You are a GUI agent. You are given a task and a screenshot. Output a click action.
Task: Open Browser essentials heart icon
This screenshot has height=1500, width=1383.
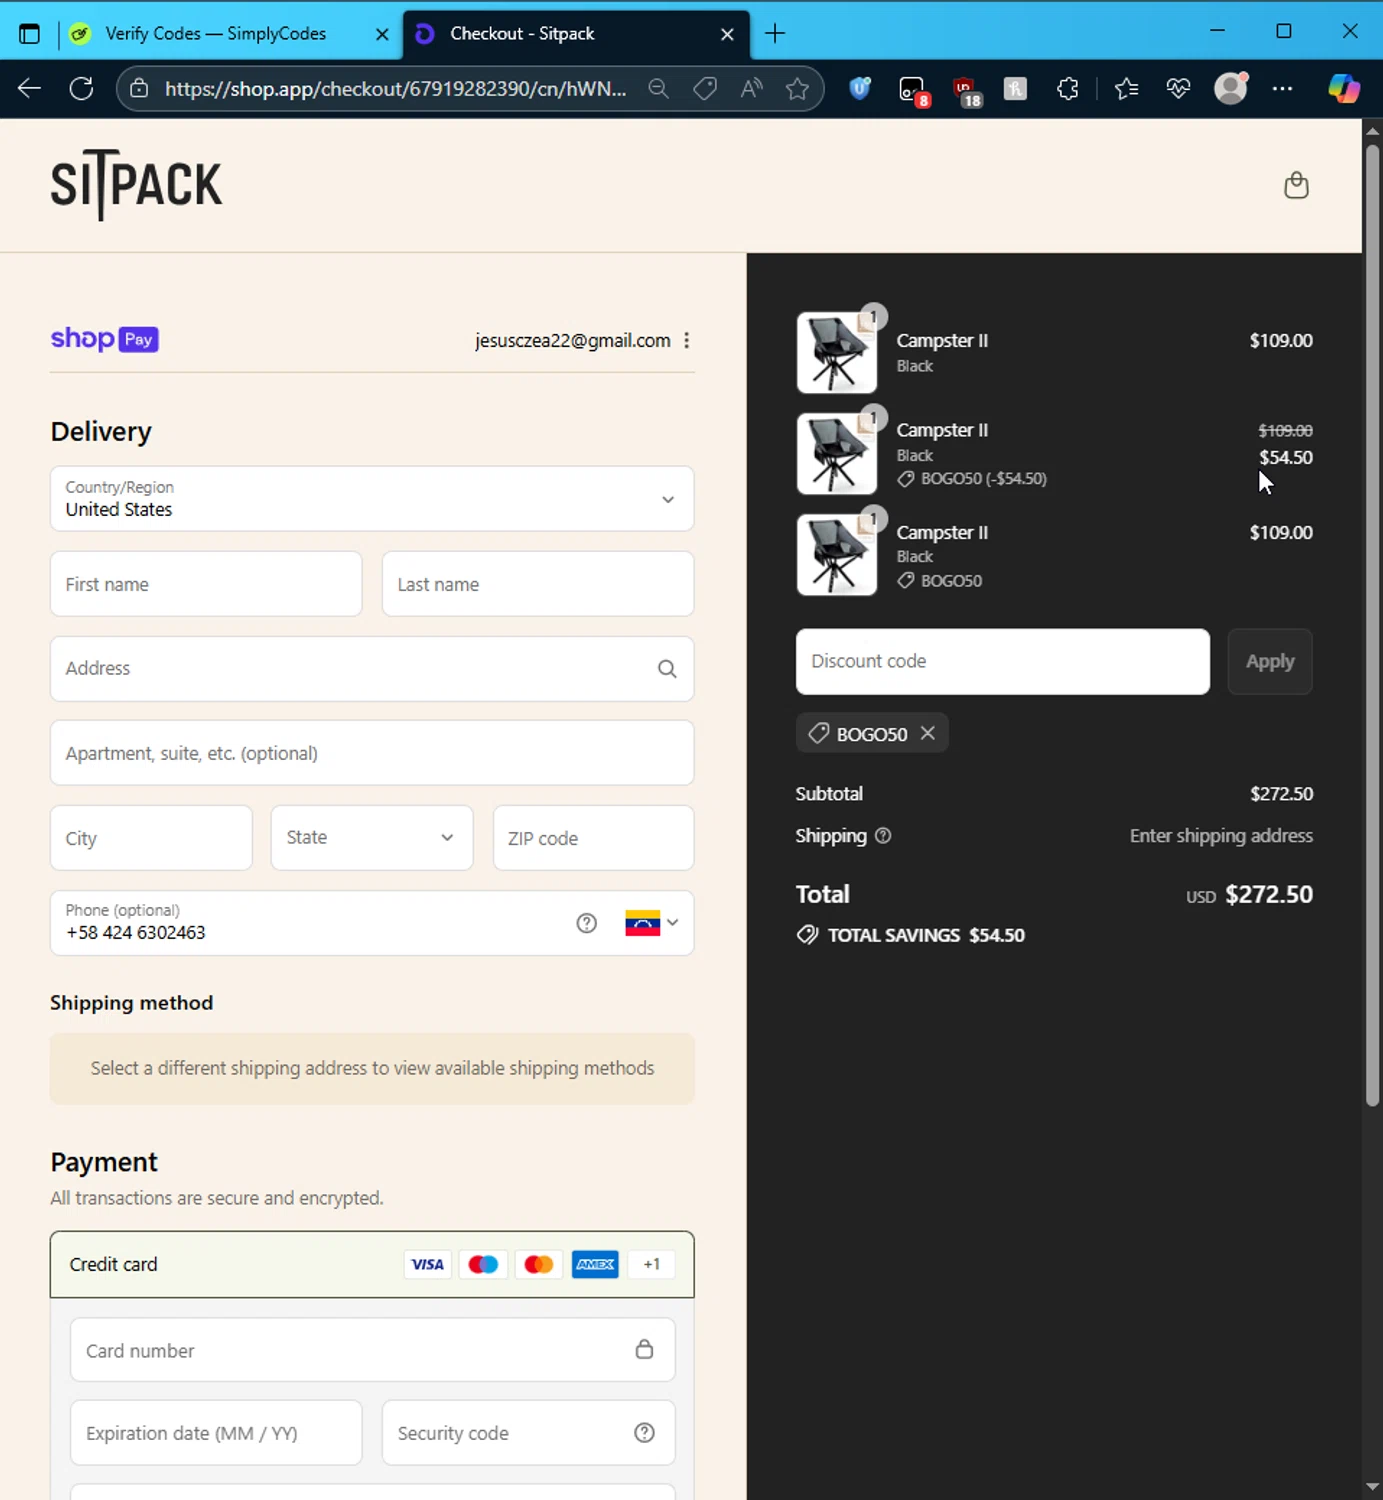click(1178, 89)
